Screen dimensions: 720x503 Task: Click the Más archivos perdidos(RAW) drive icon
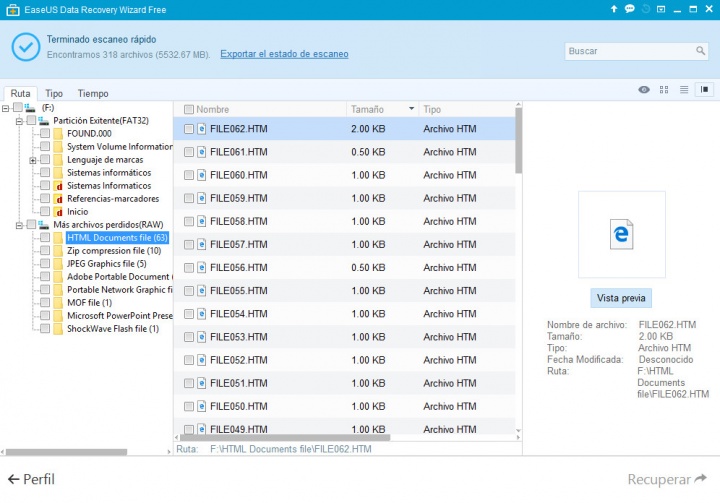(x=44, y=225)
